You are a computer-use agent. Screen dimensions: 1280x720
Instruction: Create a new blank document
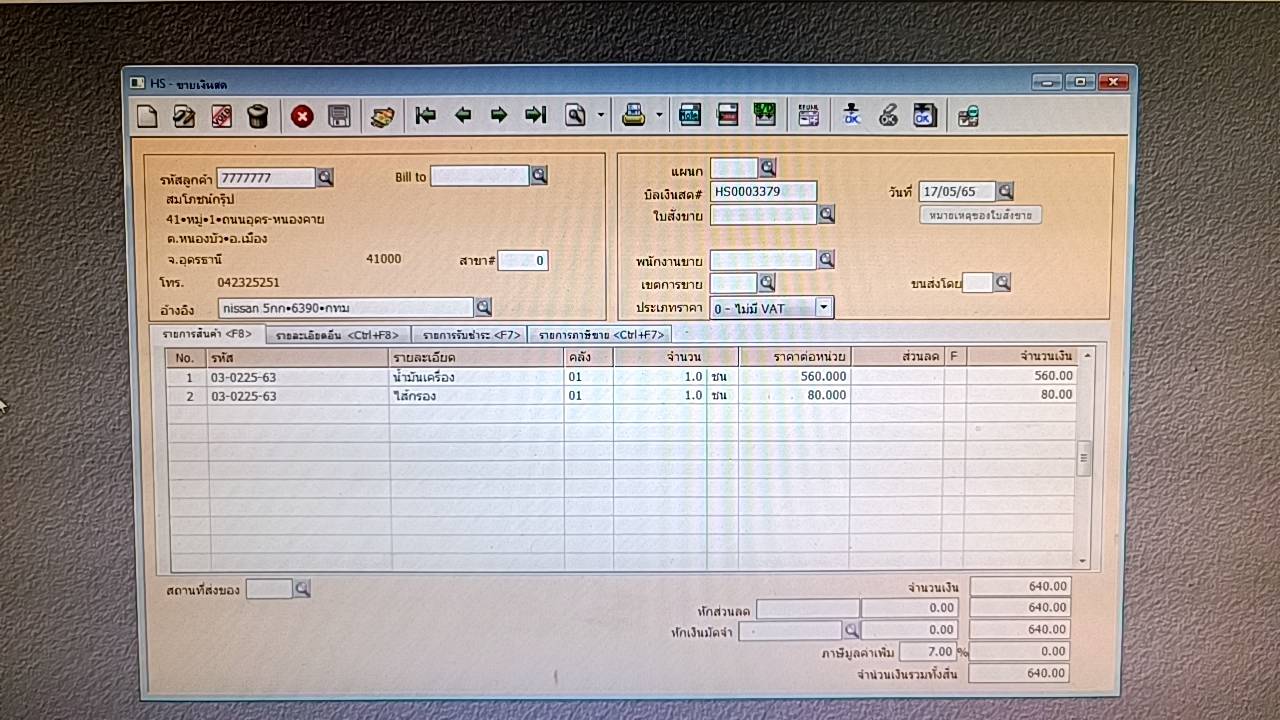pos(147,116)
